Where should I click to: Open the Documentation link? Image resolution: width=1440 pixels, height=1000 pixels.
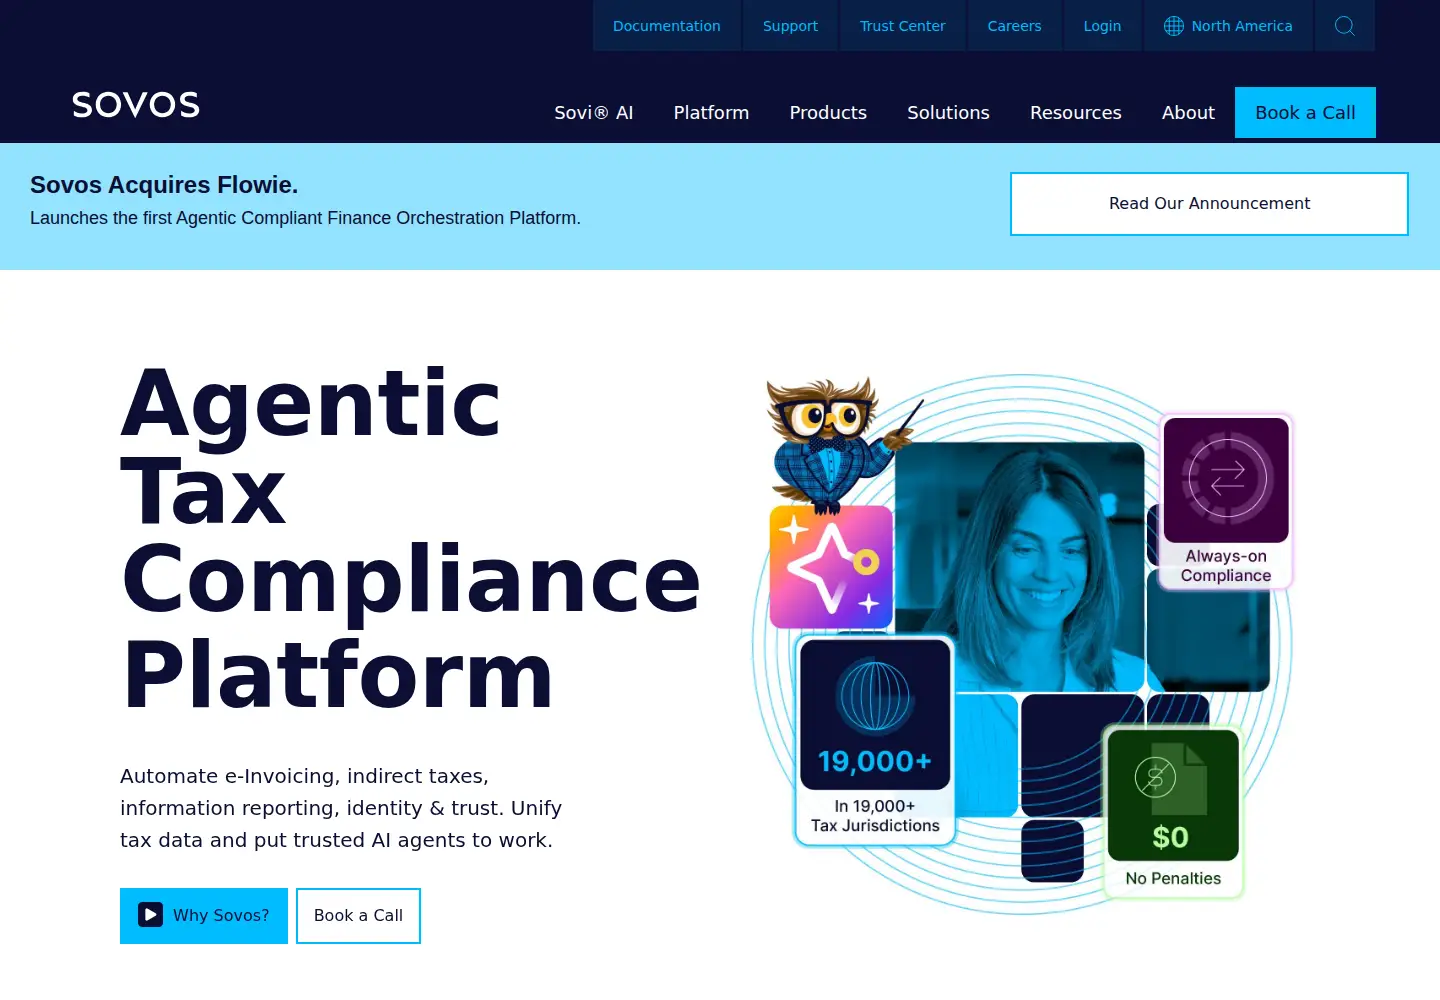[667, 26]
